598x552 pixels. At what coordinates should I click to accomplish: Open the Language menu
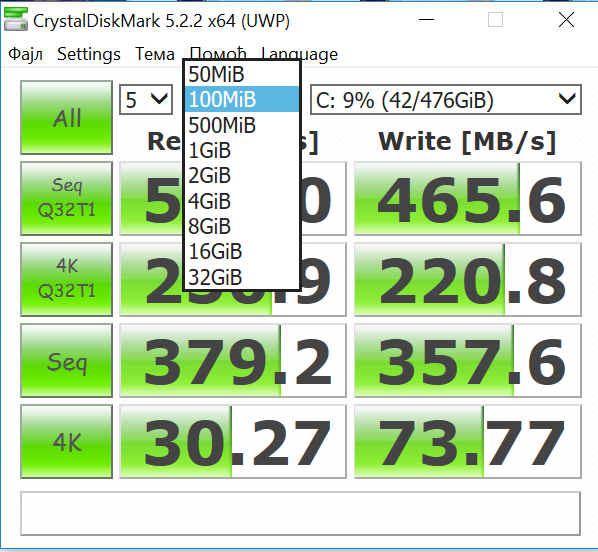pos(300,54)
